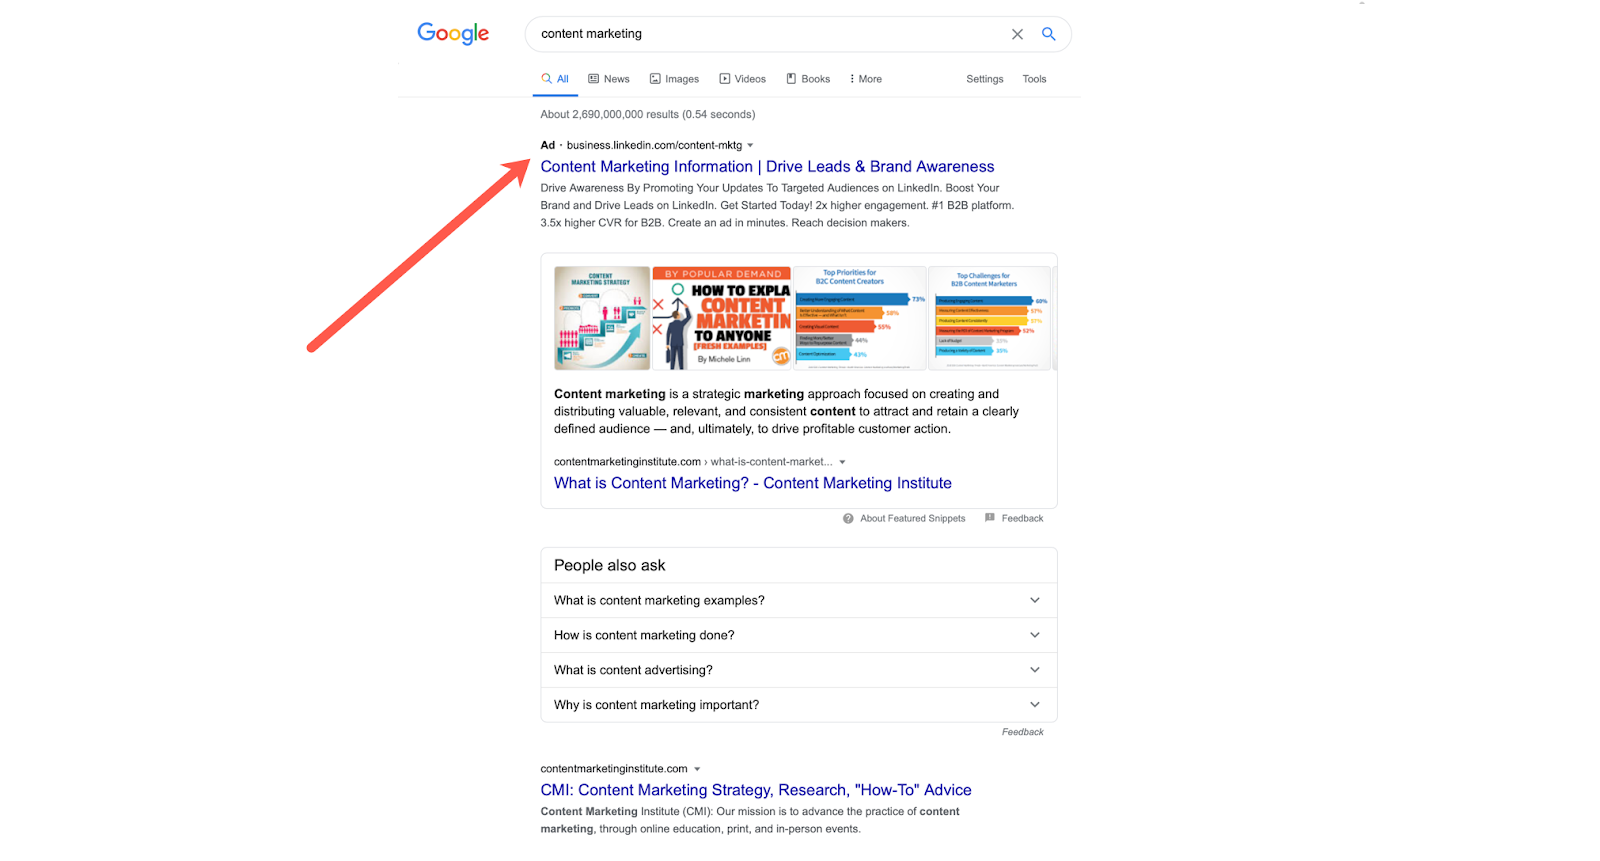Expand 'What is content marketing examples?'

(x=798, y=600)
